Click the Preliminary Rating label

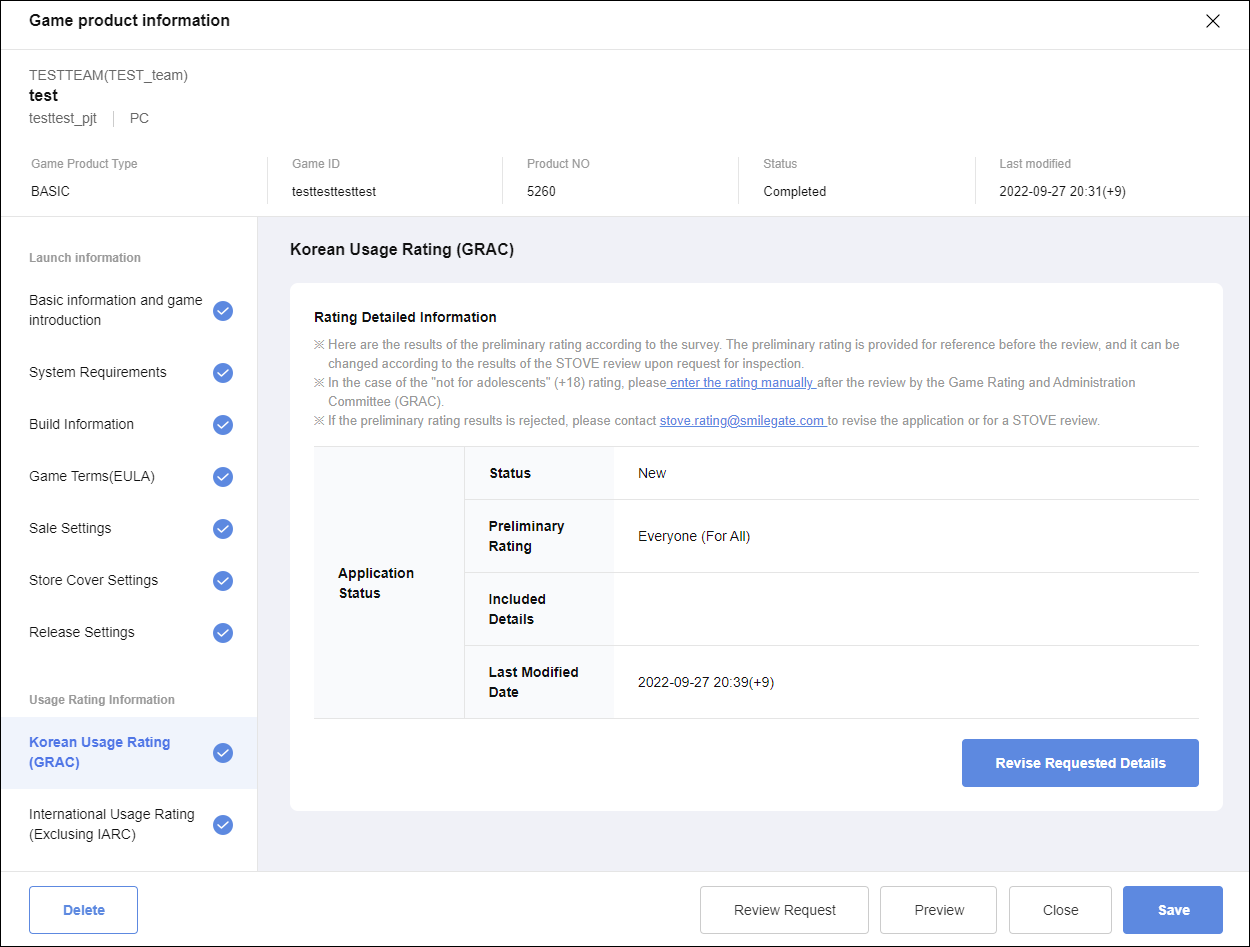point(527,536)
